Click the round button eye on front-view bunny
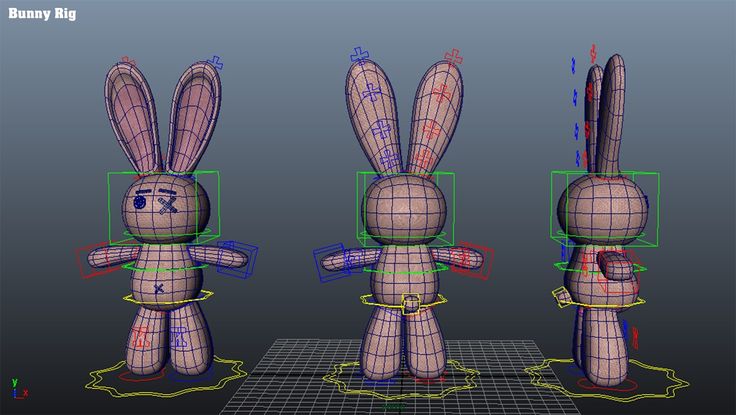This screenshot has height=415, width=736. 140,202
